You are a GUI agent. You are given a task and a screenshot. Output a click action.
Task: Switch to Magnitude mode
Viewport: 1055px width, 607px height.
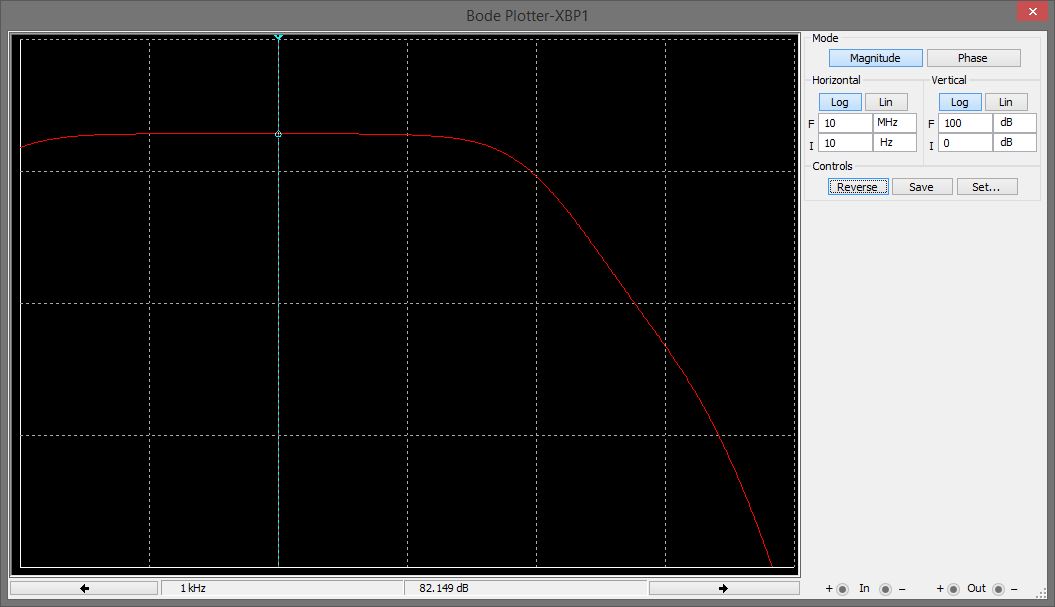pos(875,58)
